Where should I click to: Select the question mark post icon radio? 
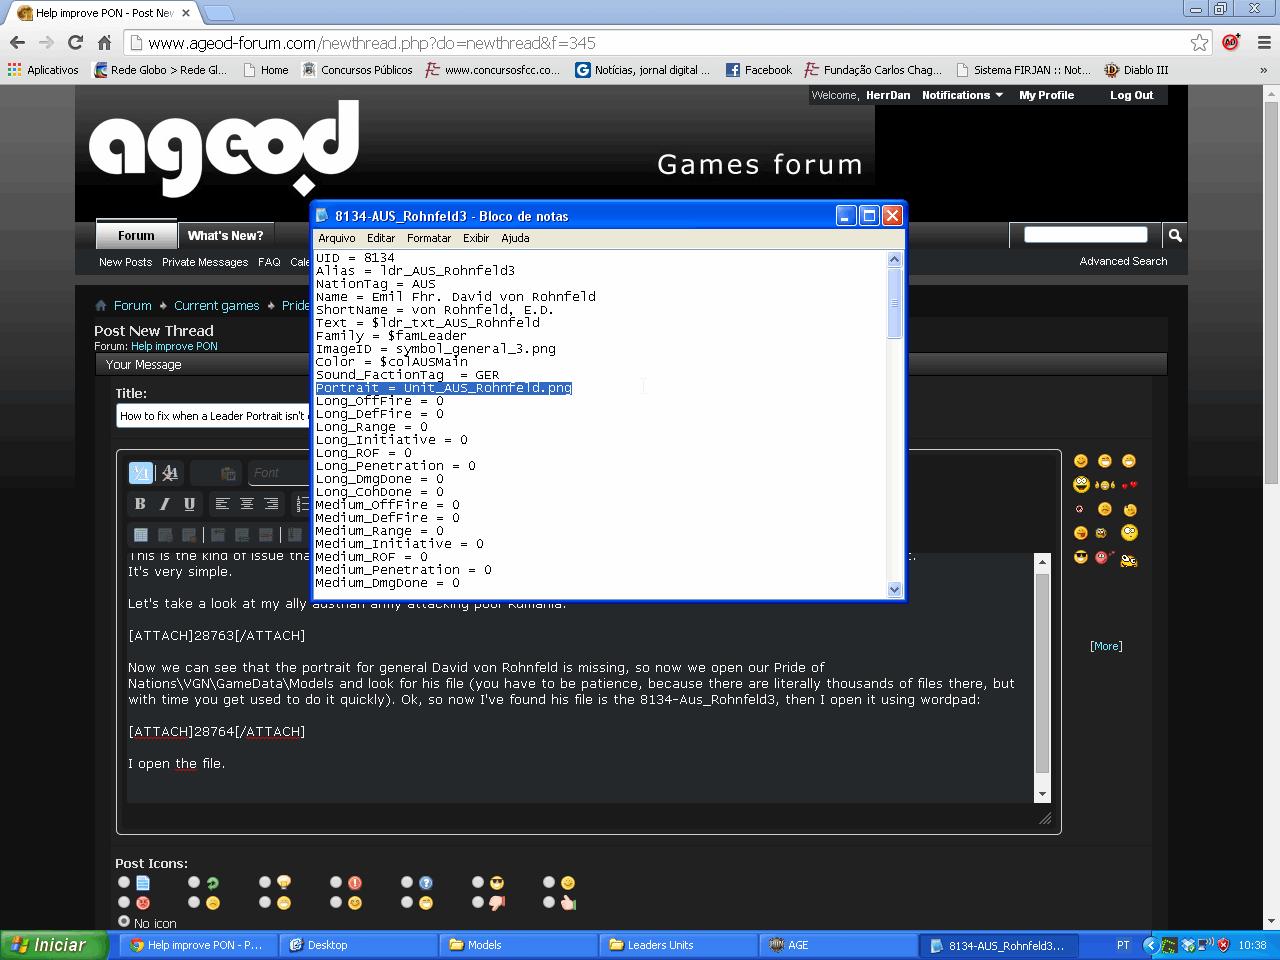coord(407,882)
